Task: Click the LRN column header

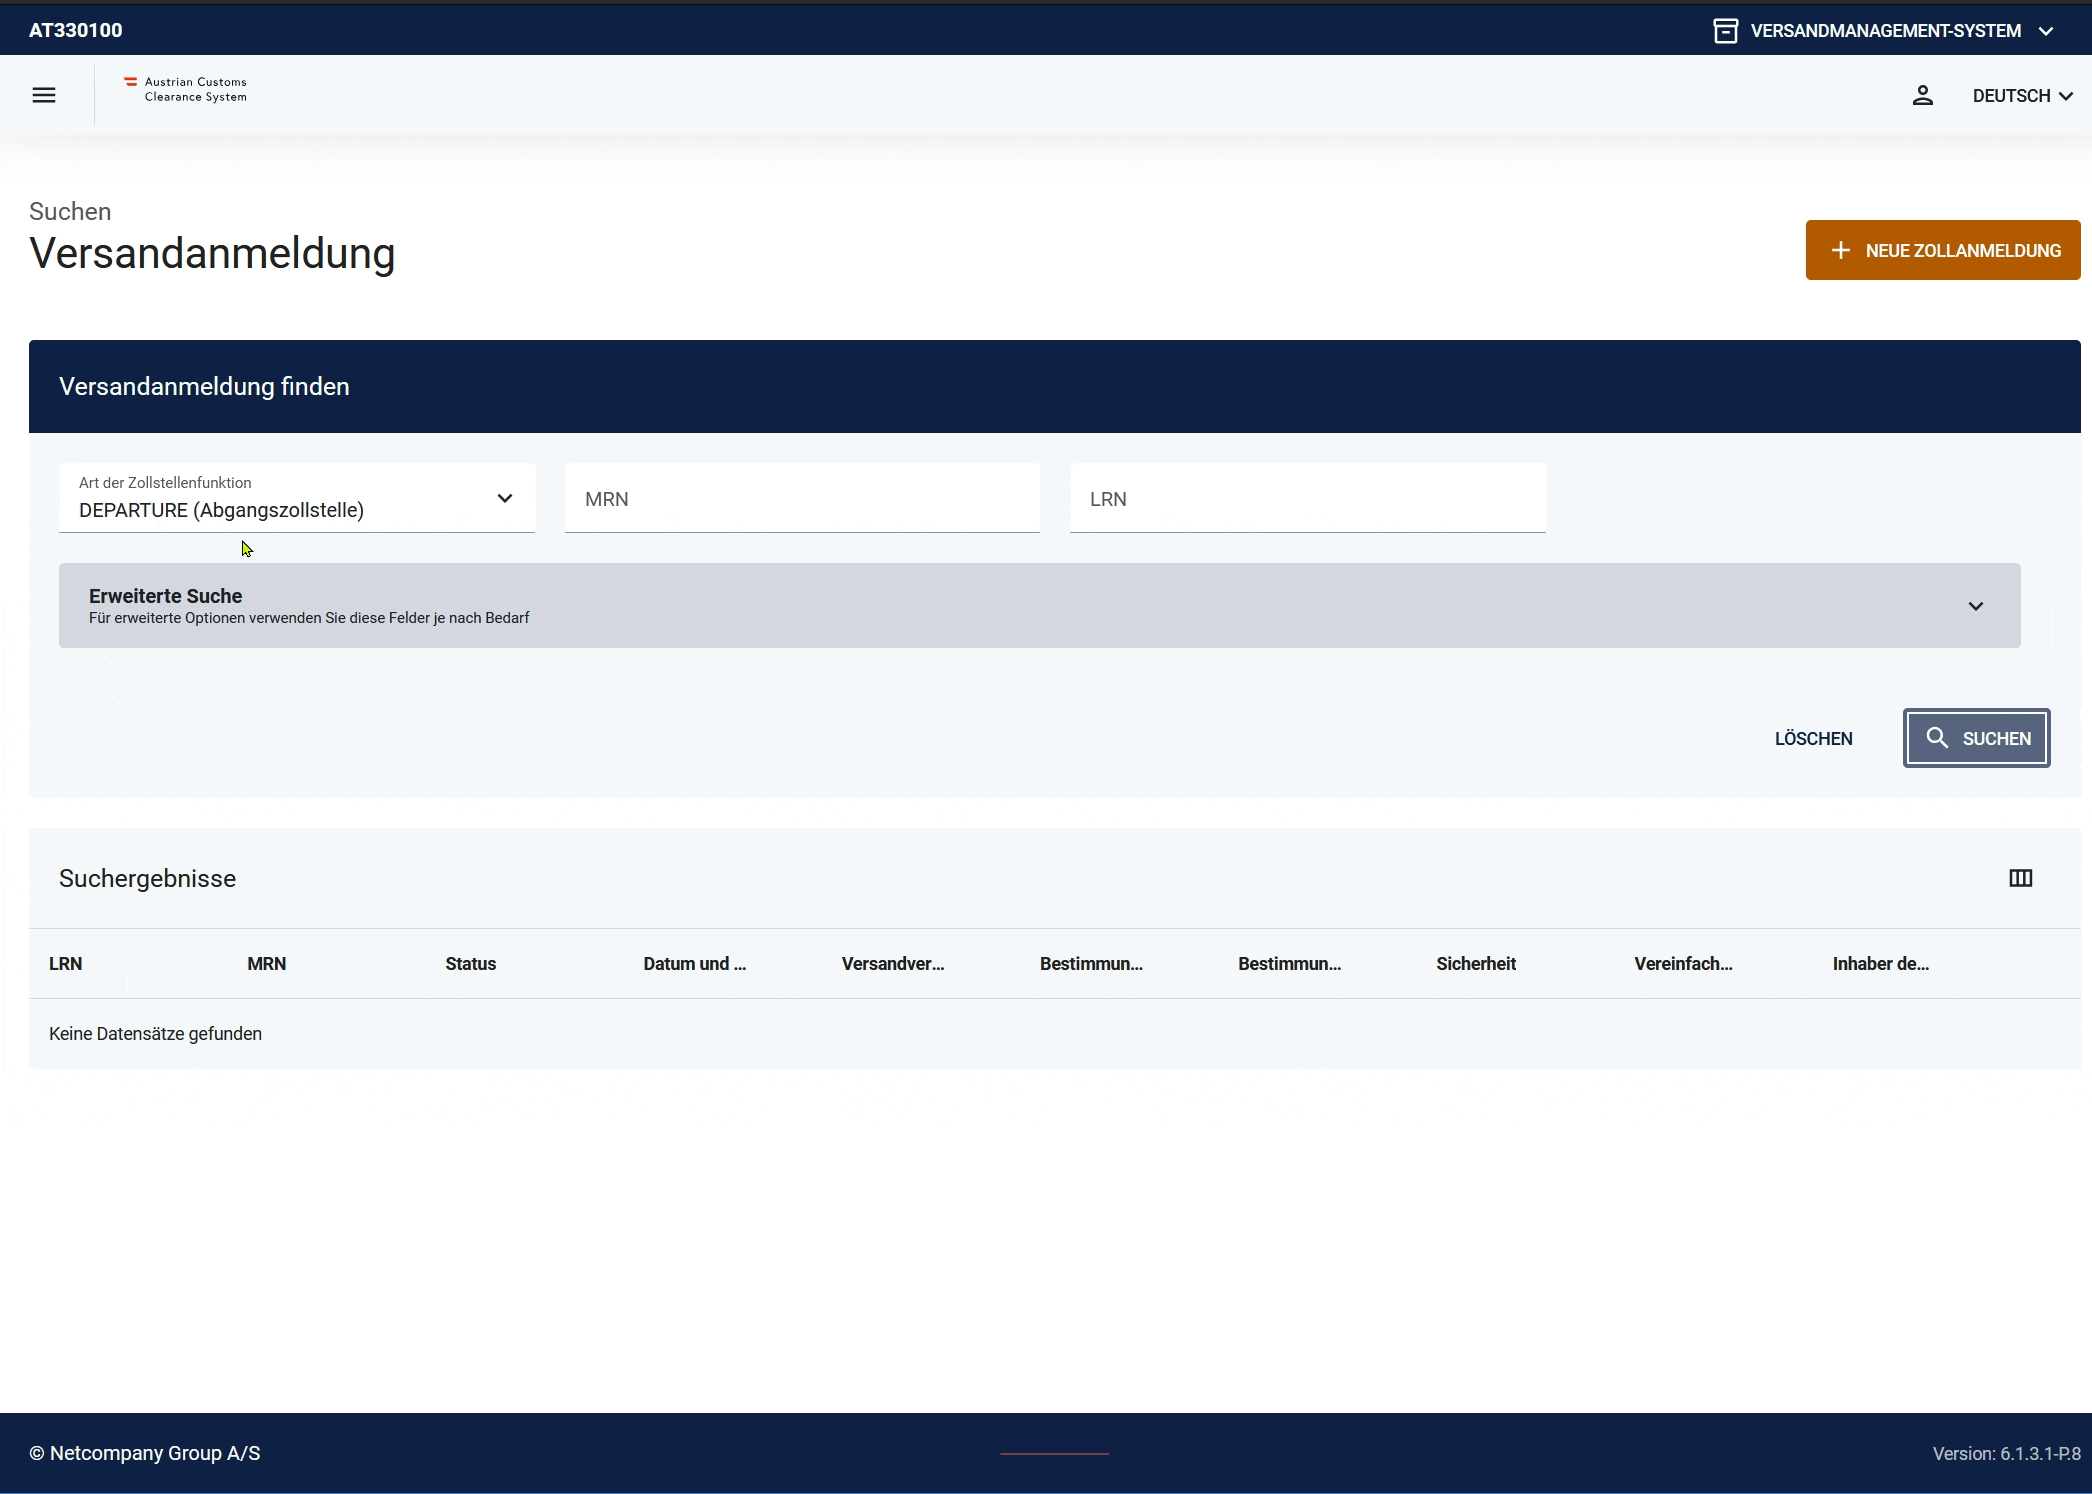Action: 66,964
